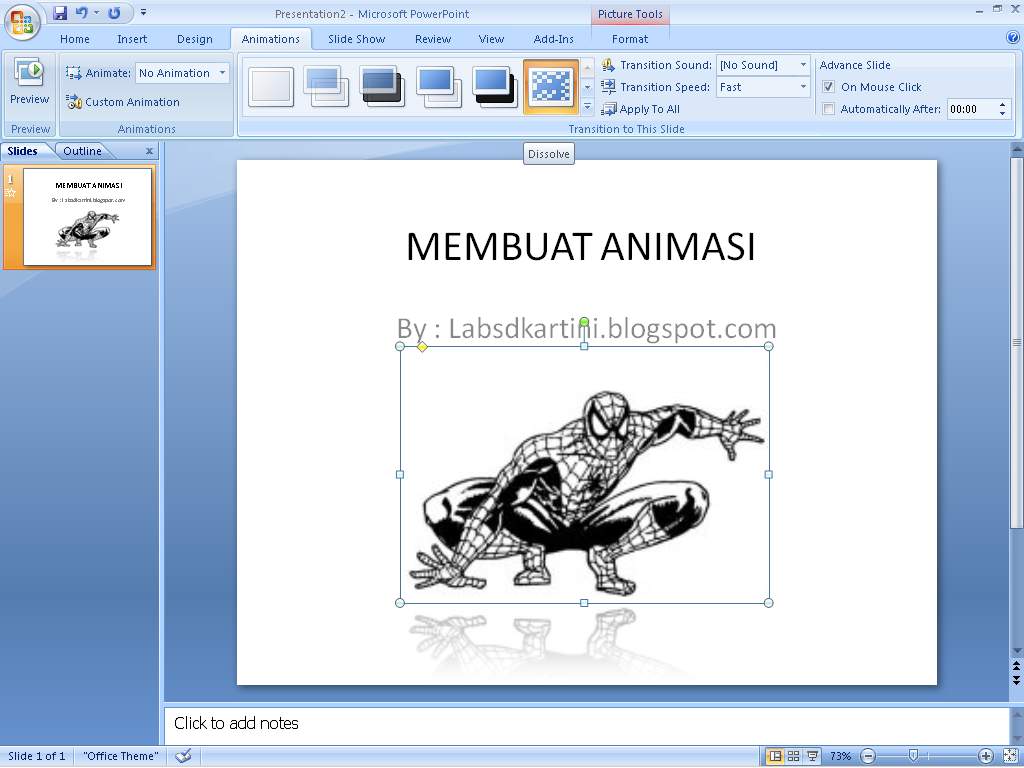Click Slide 1 of 1 status text
The width and height of the screenshot is (1024, 768).
[x=37, y=756]
